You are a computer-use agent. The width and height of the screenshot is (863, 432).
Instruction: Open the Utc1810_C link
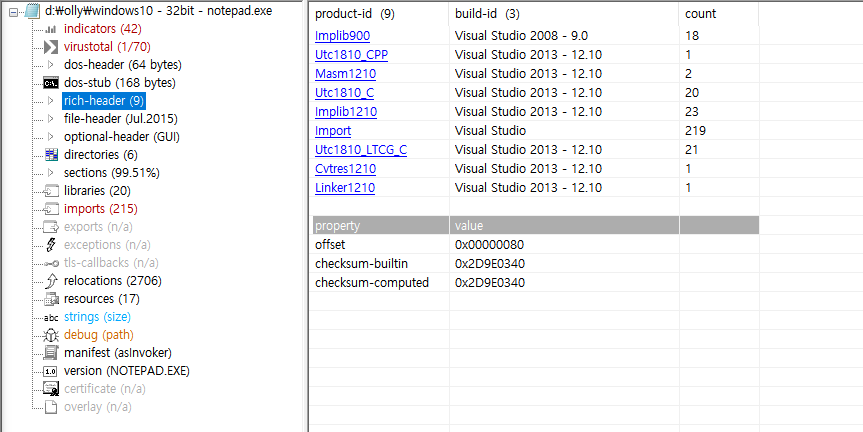tap(345, 93)
